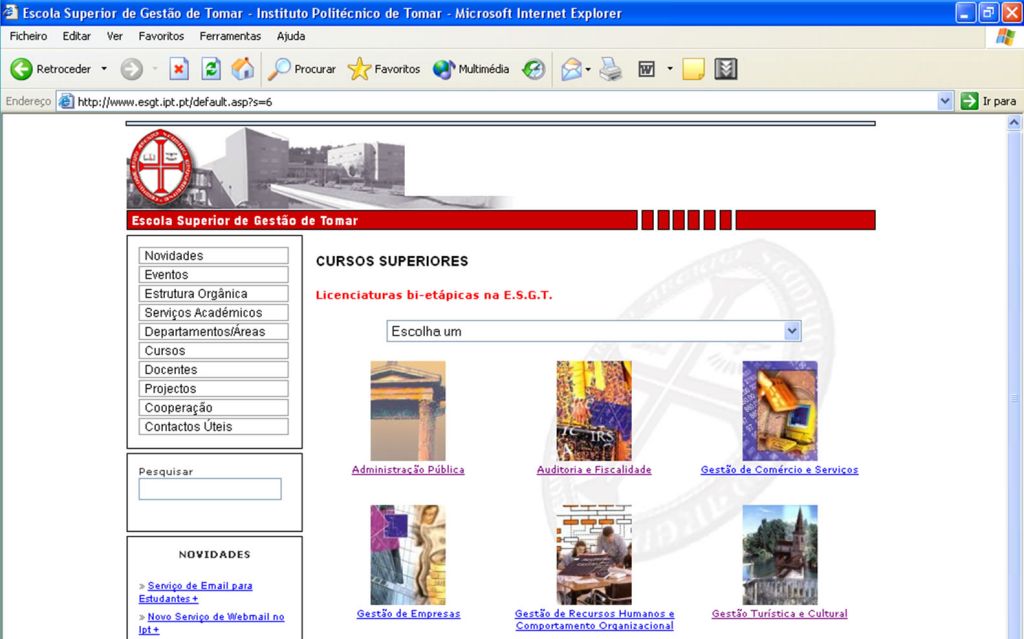
Task: Open the Gestão de Empresas link
Action: (408, 614)
